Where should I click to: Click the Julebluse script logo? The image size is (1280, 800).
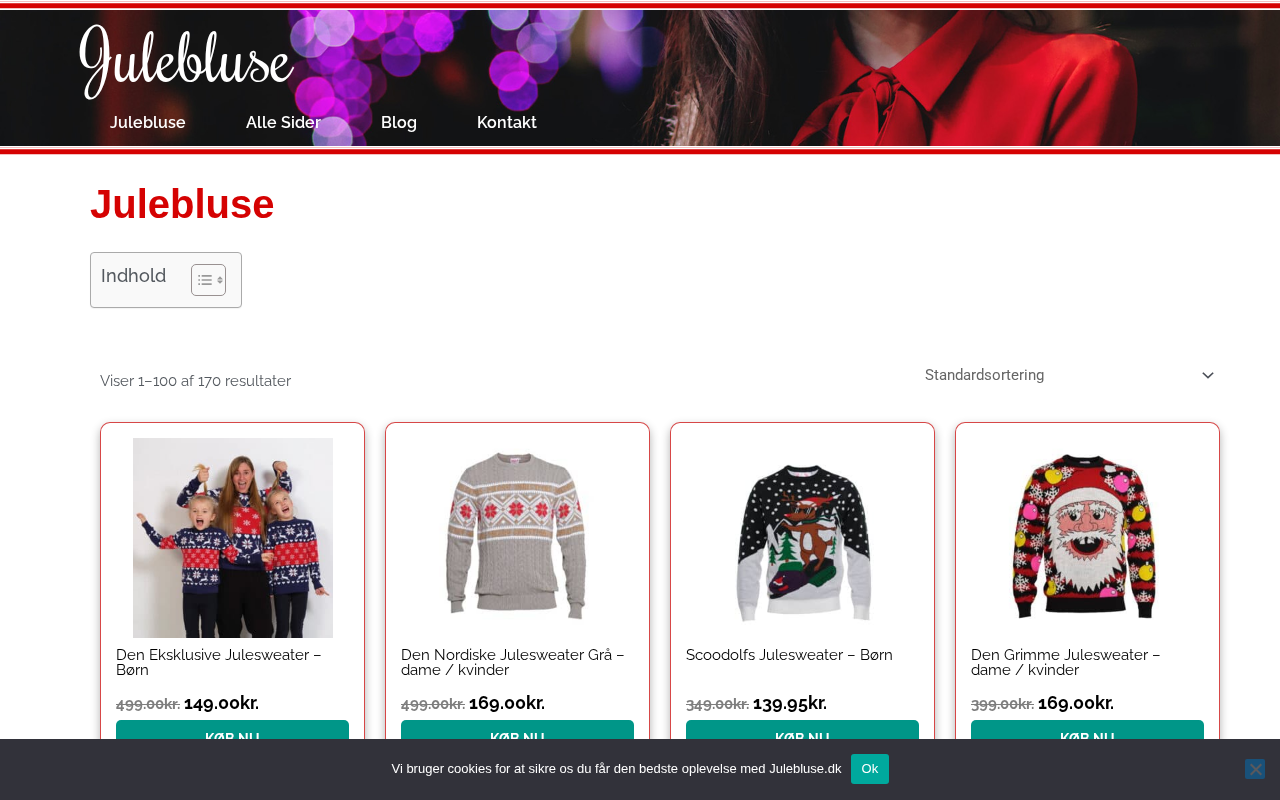click(x=187, y=62)
